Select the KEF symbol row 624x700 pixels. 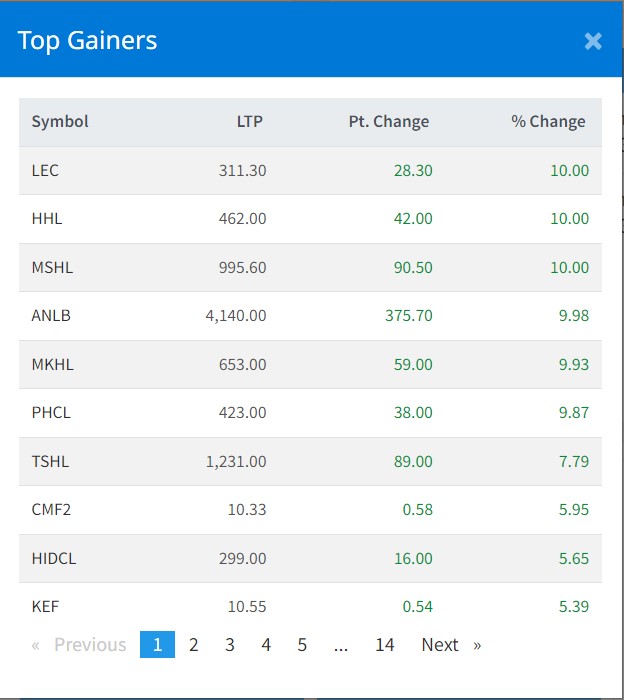(46, 606)
